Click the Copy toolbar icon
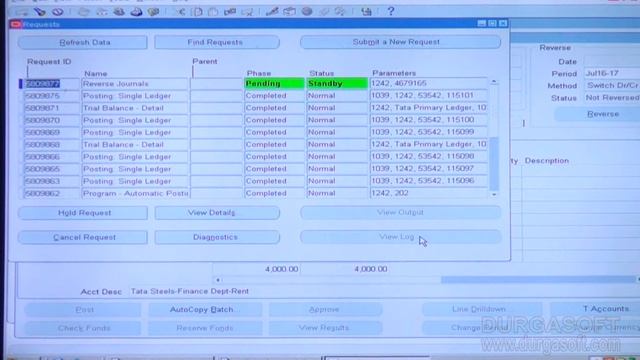Viewport: 640px width, 360px height. [198, 11]
